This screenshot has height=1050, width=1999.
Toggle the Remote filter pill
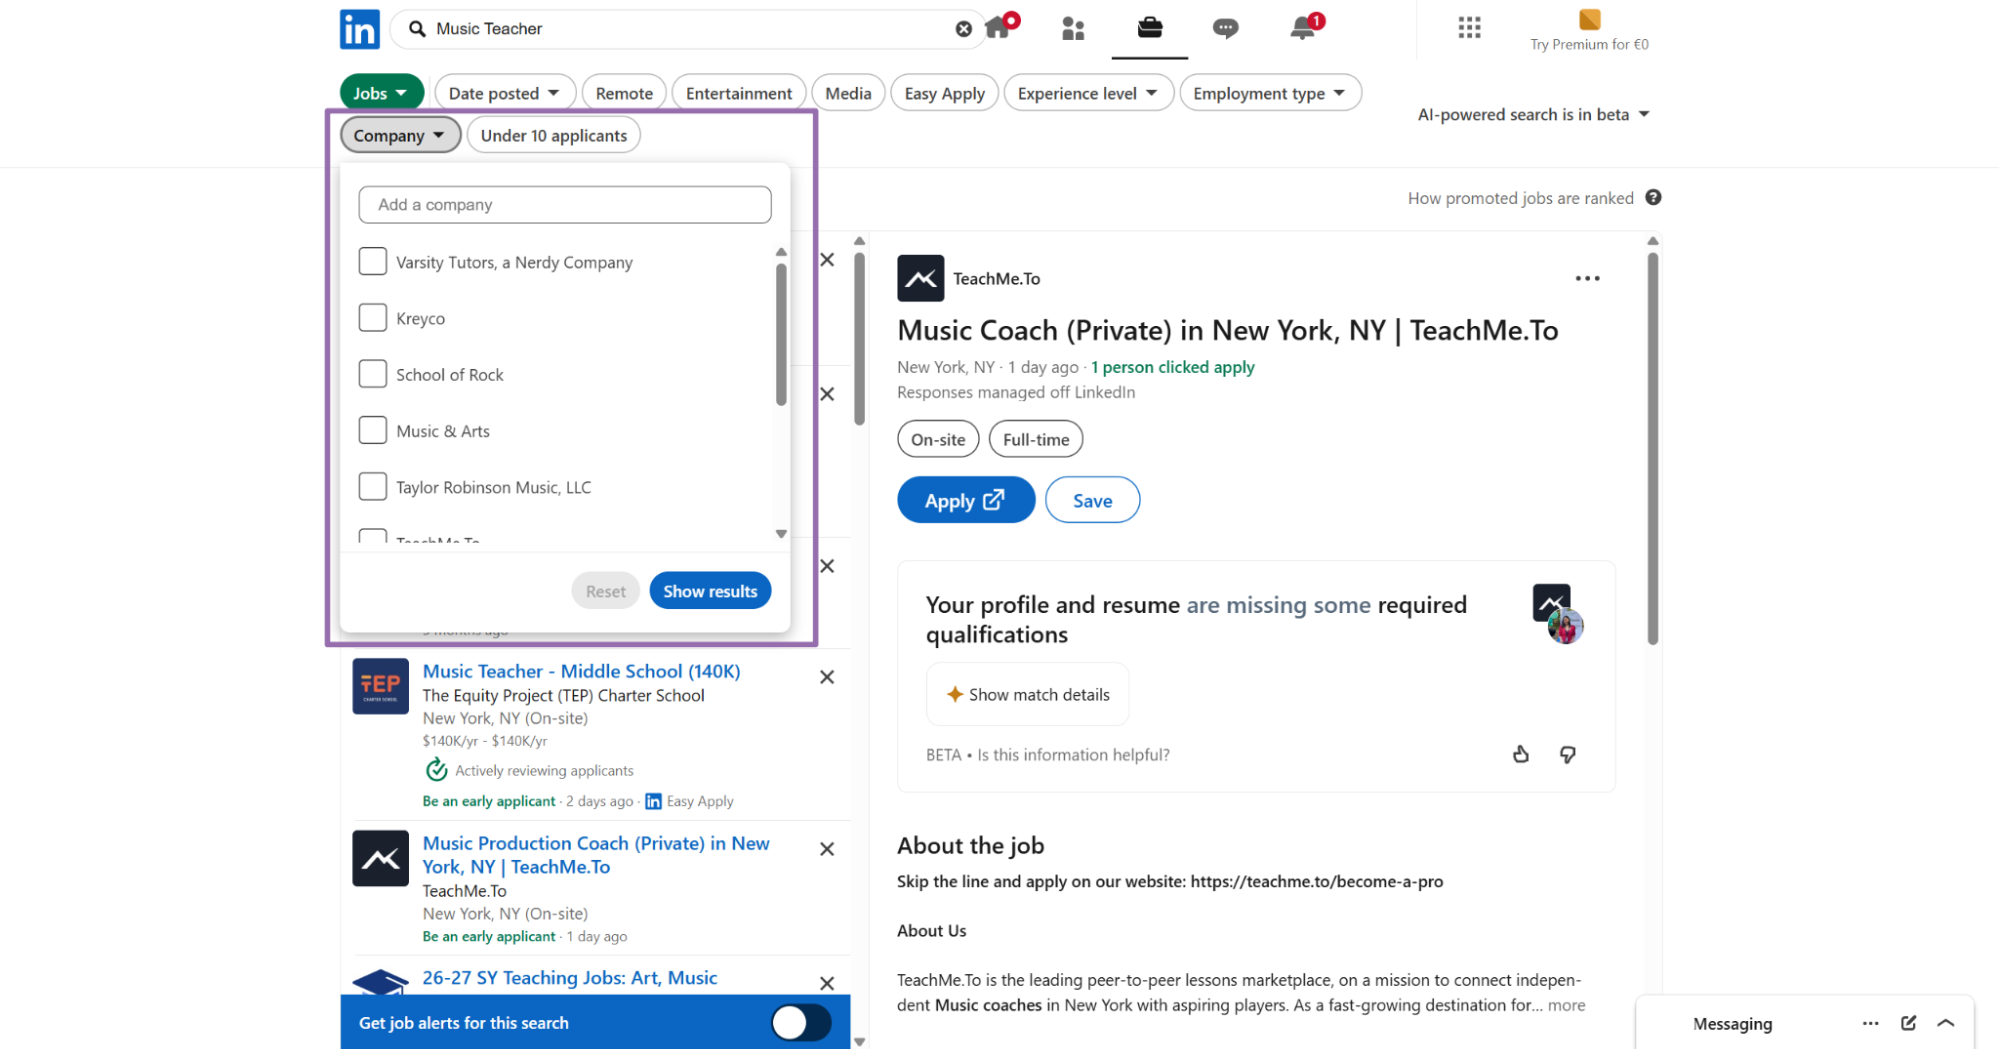(x=624, y=93)
